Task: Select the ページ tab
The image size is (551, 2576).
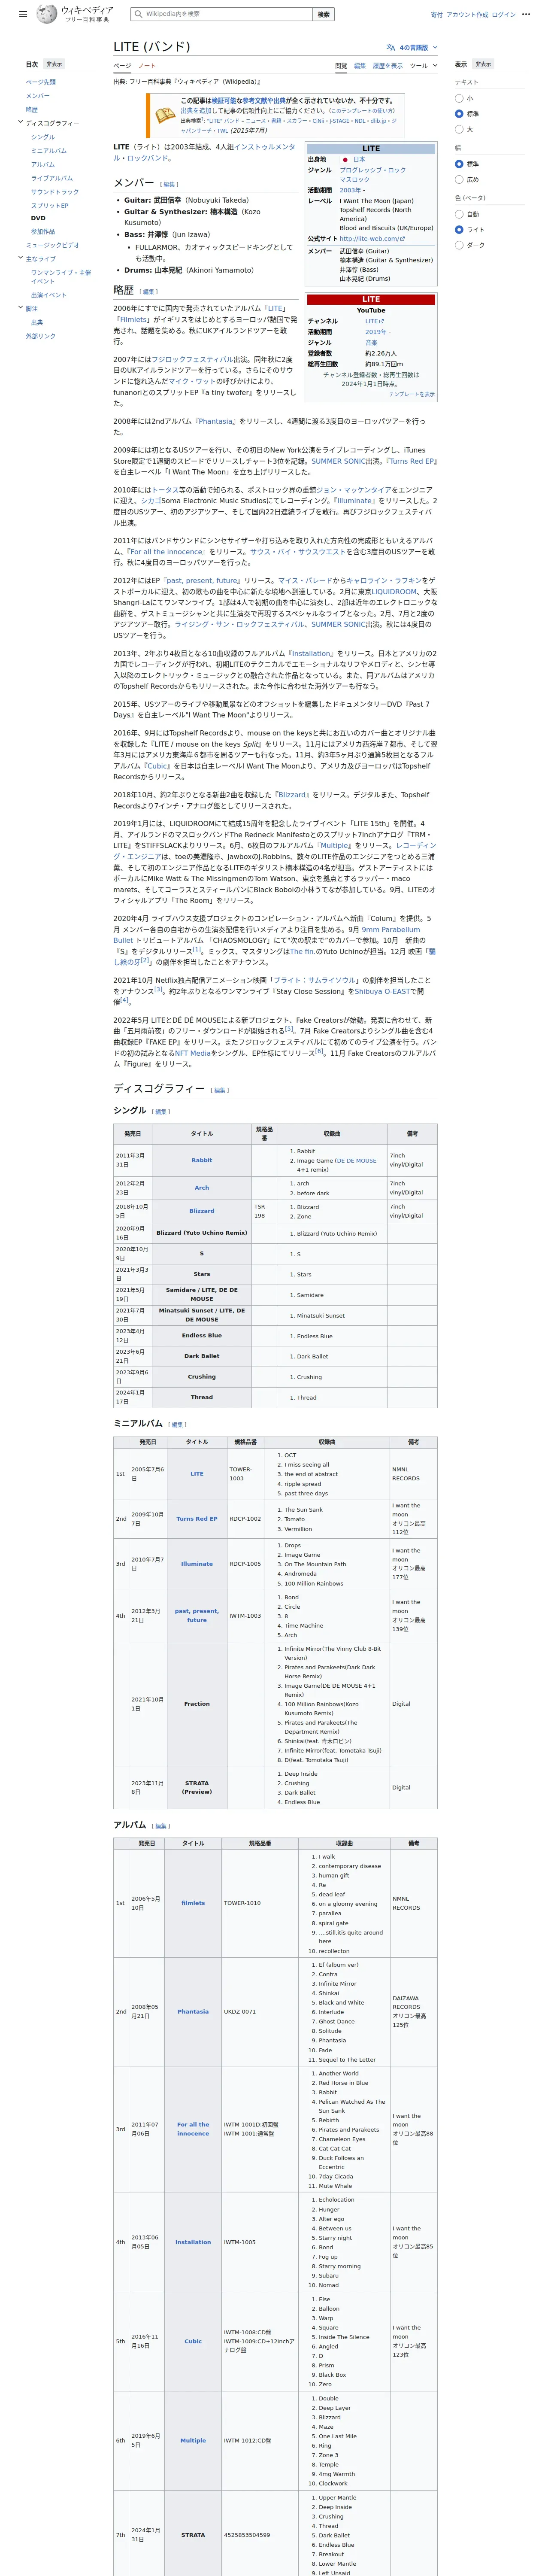Action: (x=122, y=66)
